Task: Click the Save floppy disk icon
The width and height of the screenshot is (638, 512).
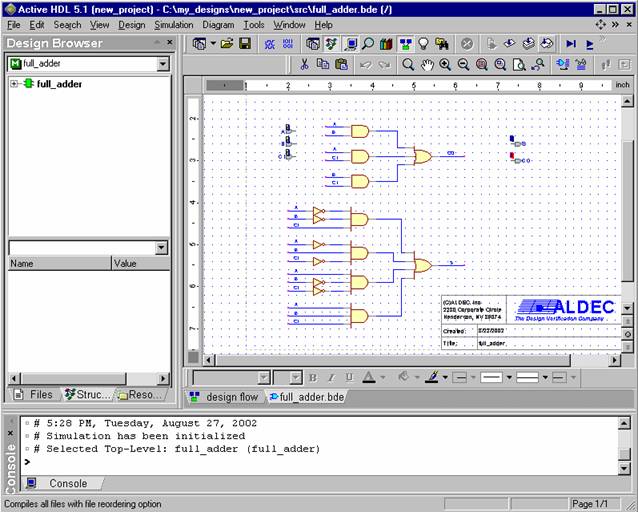Action: tap(245, 44)
